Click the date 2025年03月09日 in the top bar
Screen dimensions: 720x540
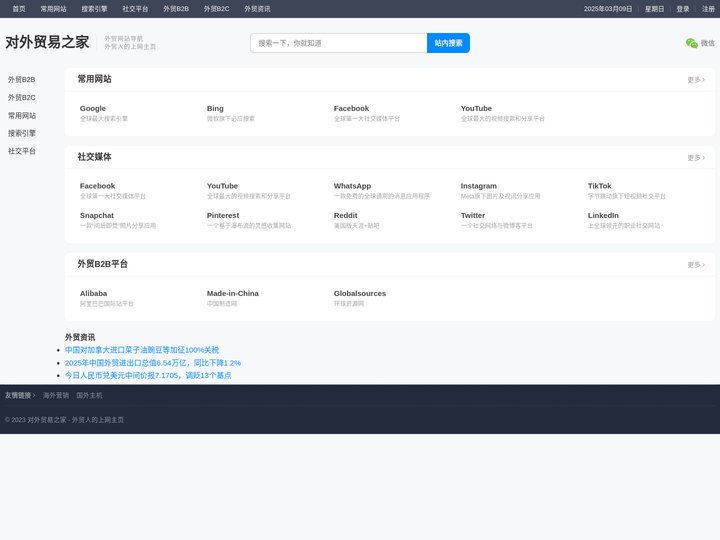(x=608, y=9)
